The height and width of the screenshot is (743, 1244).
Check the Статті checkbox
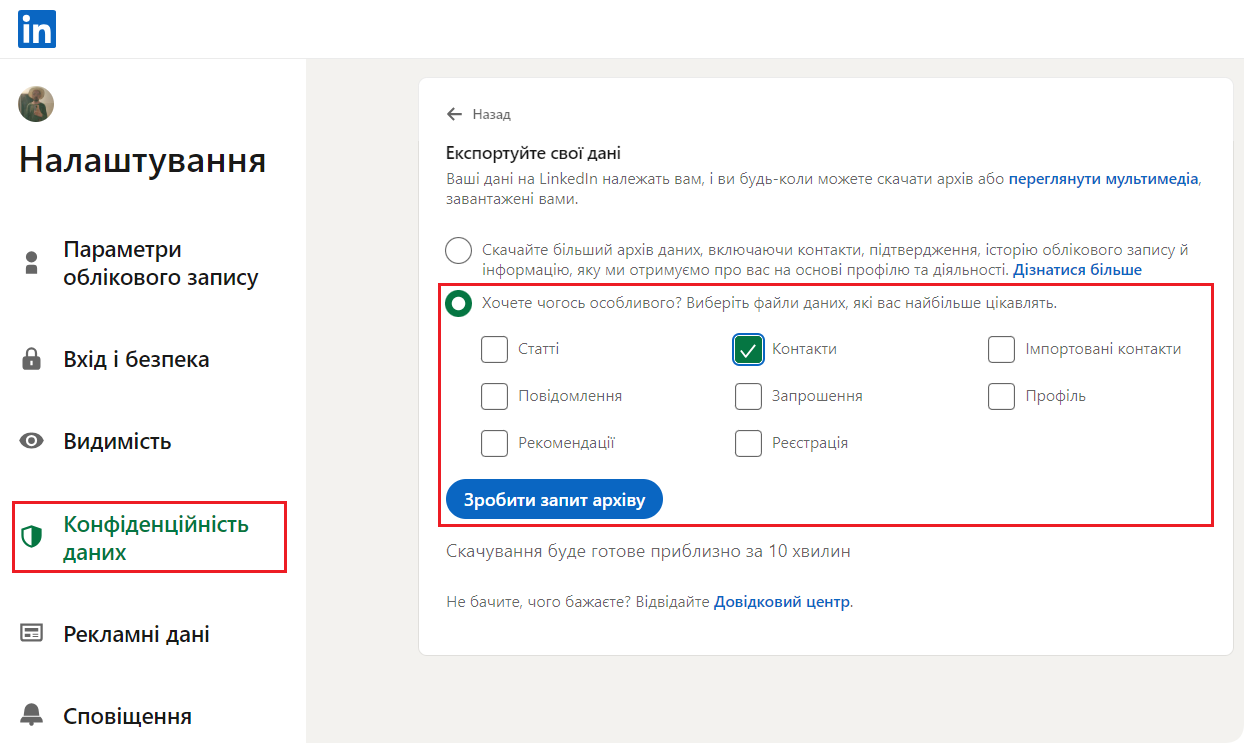(x=495, y=349)
